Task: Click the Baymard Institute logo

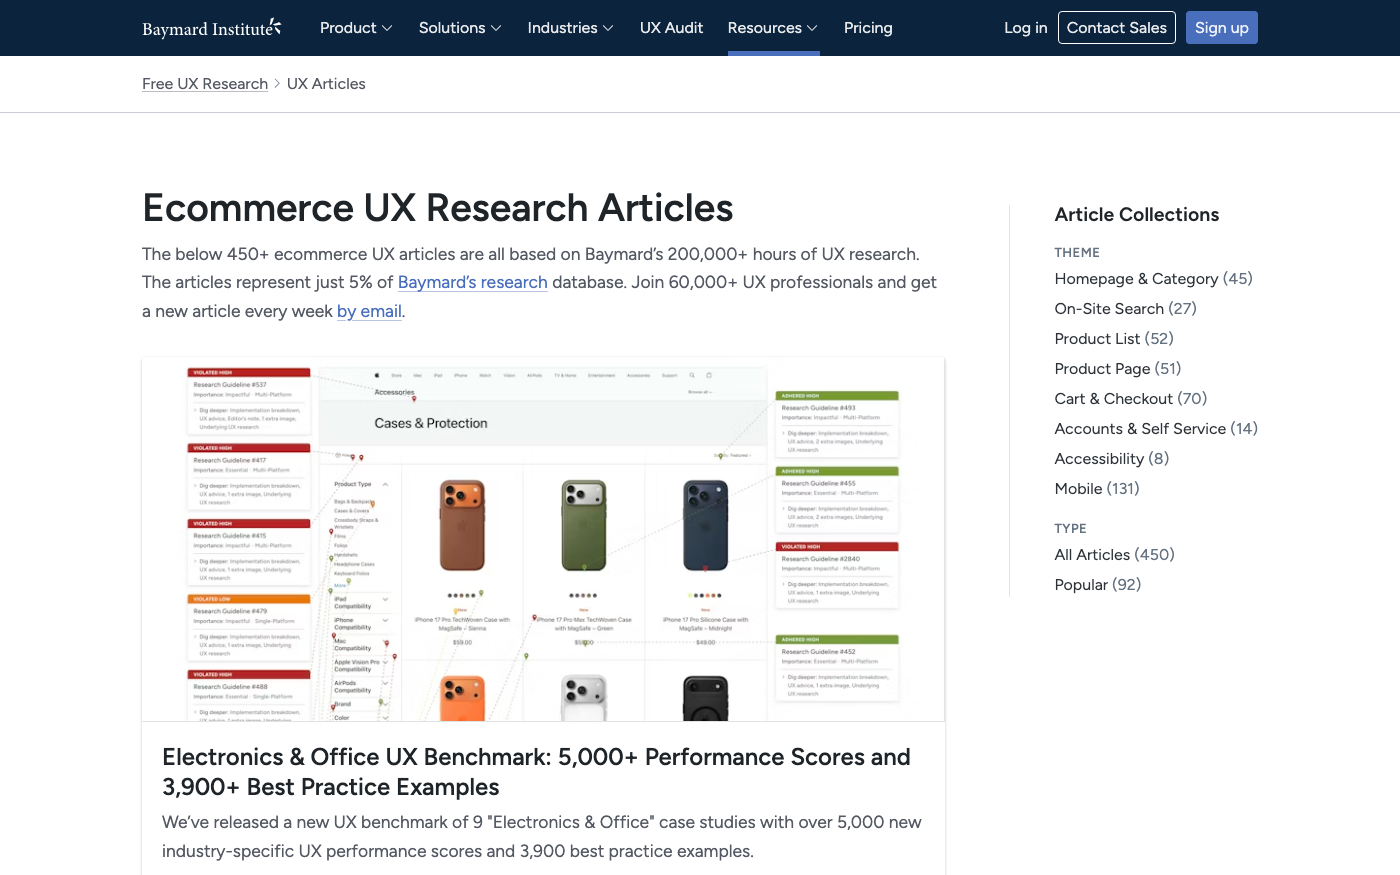Action: point(211,28)
